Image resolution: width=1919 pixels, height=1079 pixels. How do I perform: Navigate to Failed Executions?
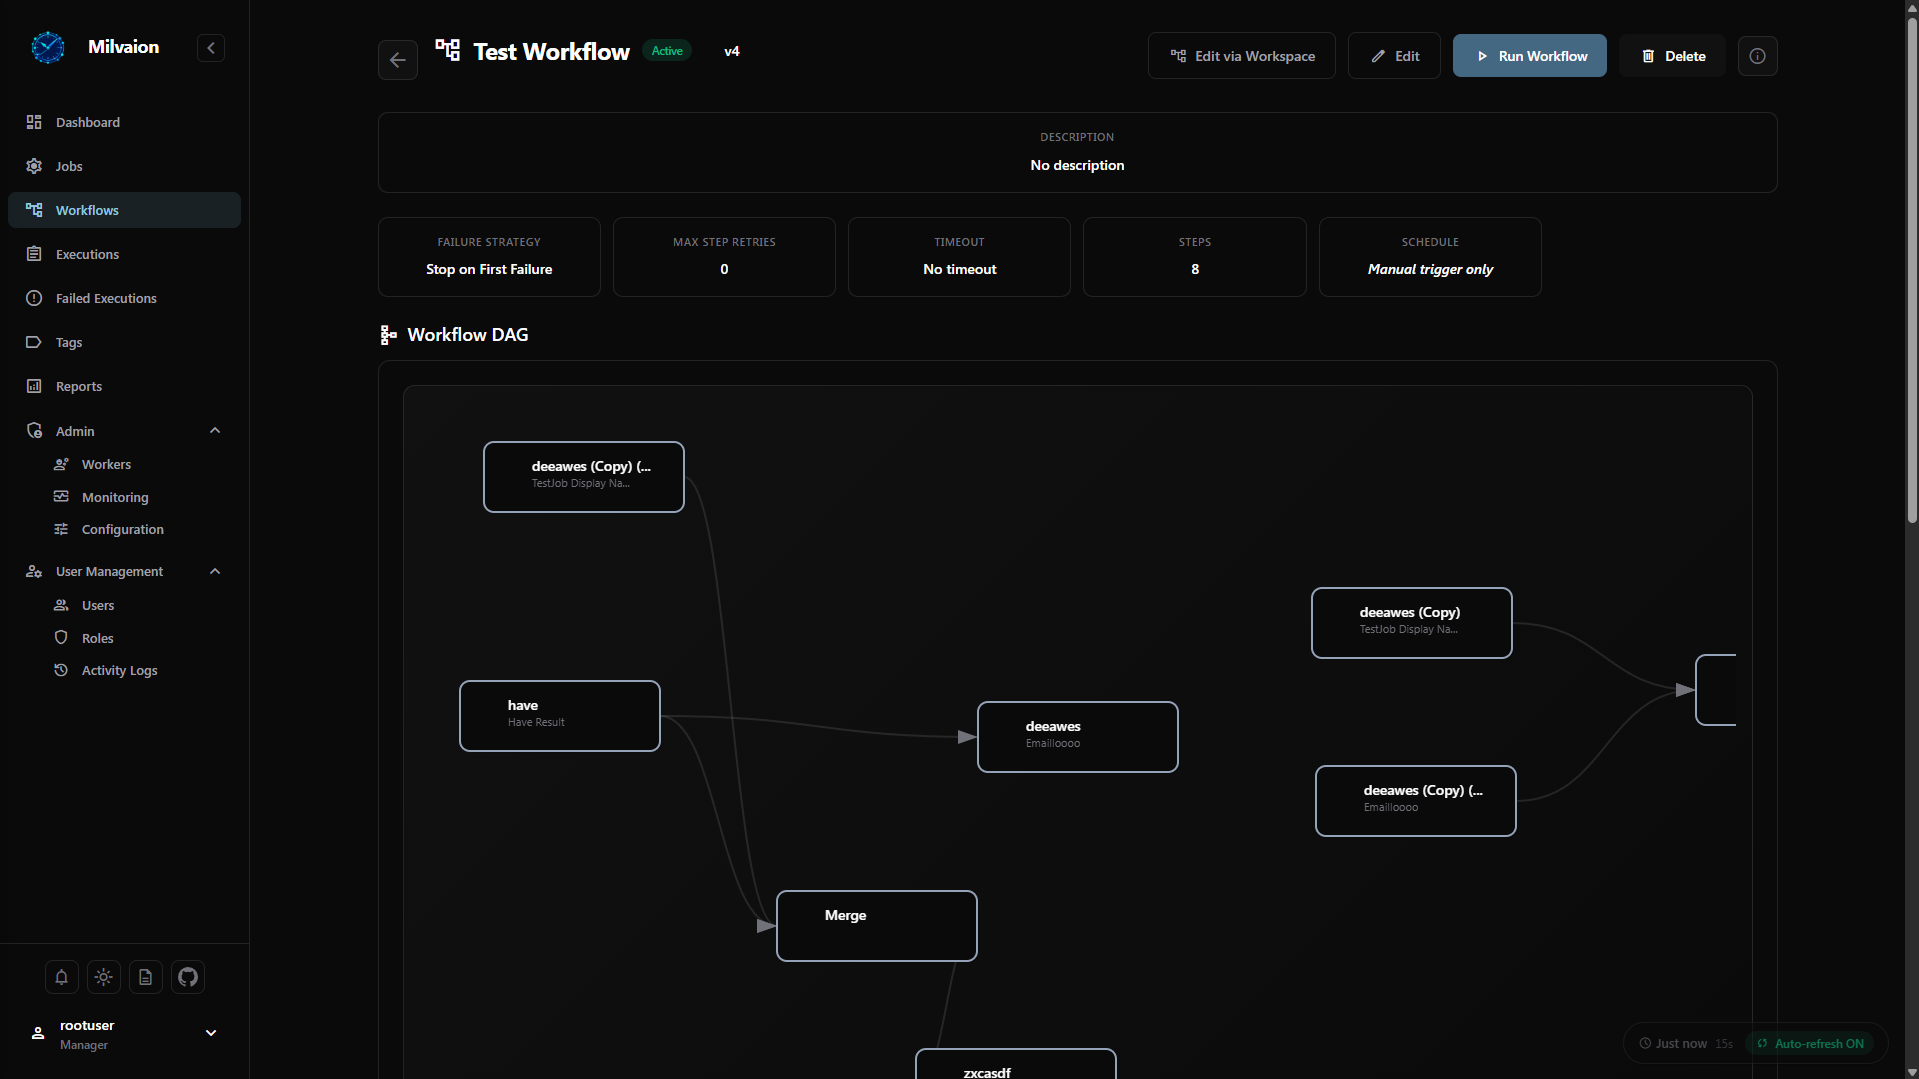tap(124, 298)
